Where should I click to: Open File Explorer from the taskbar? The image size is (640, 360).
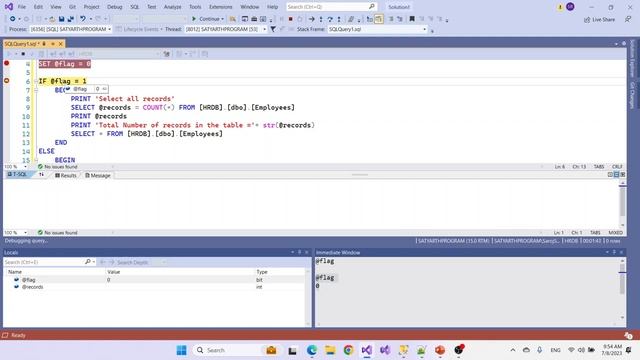coord(330,350)
